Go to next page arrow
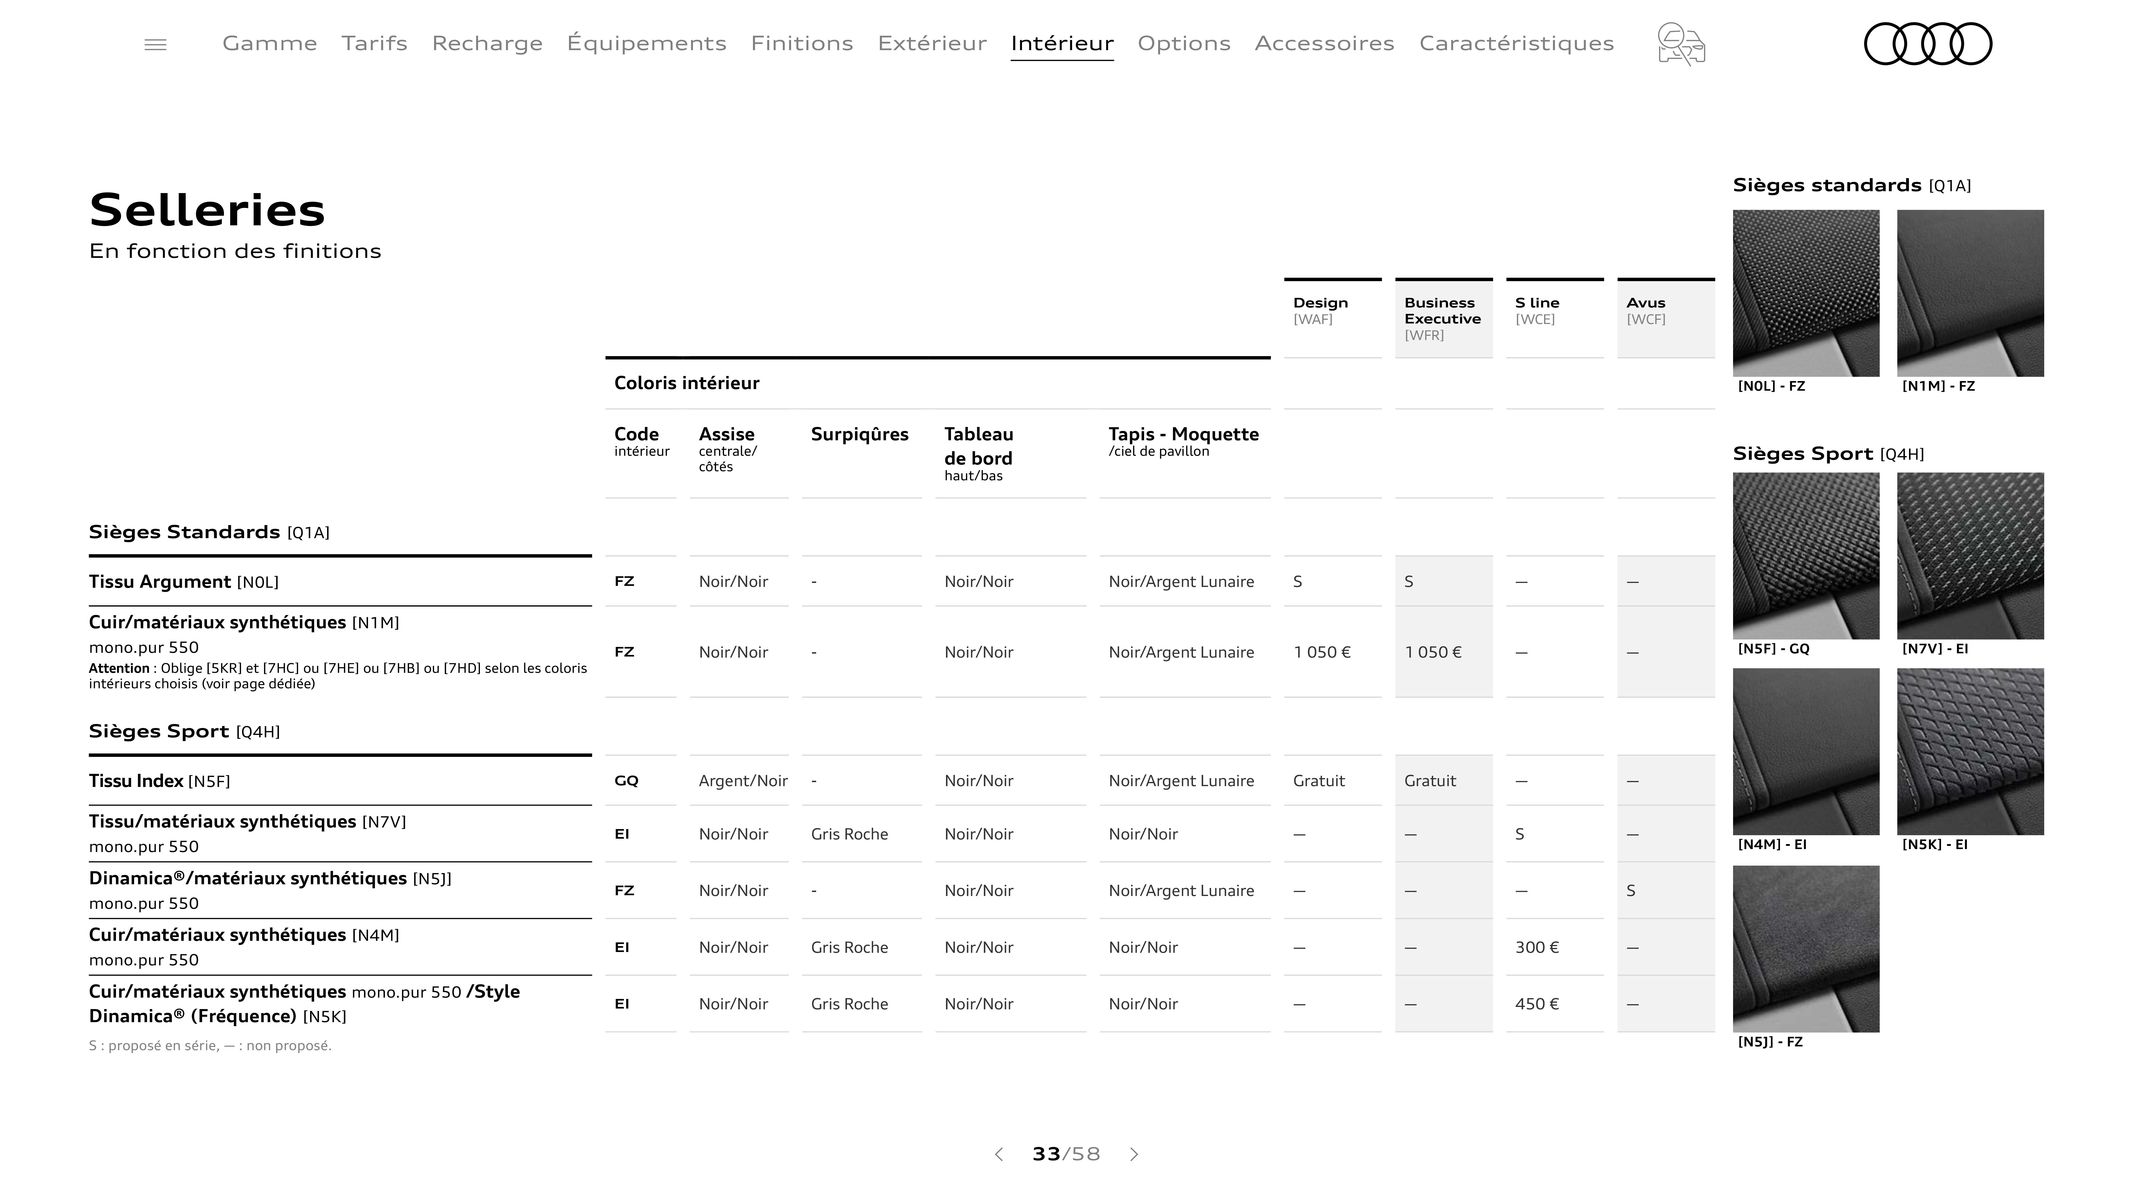Image resolution: width=2133 pixels, height=1200 pixels. pos(1134,1154)
